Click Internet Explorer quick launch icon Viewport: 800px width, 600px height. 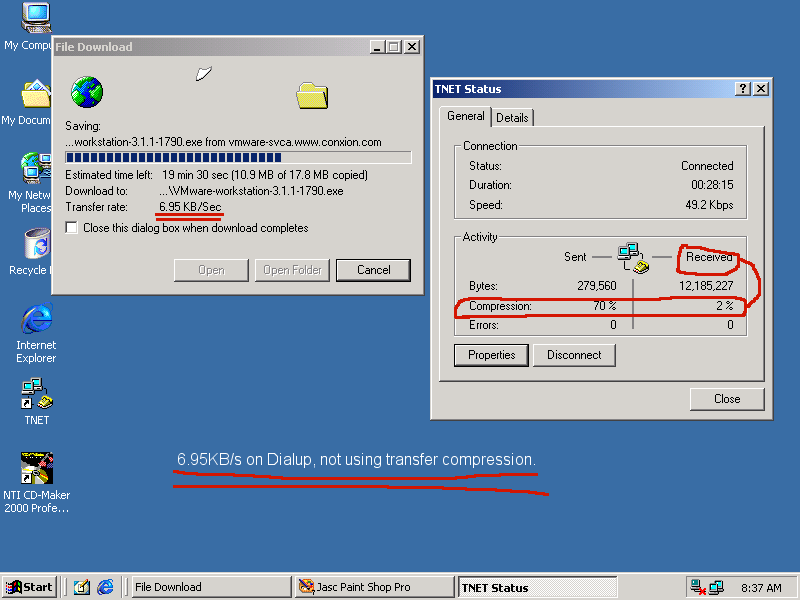pyautogui.click(x=105, y=587)
